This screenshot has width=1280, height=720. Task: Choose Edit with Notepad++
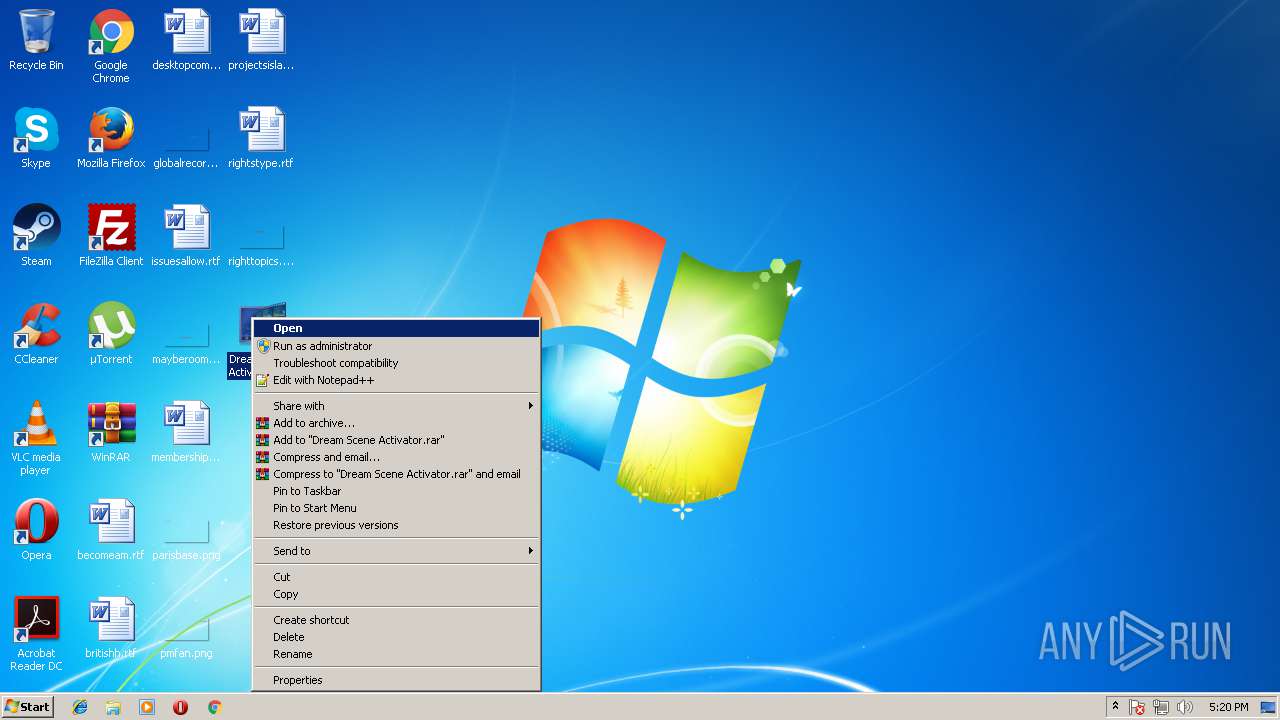[396, 380]
